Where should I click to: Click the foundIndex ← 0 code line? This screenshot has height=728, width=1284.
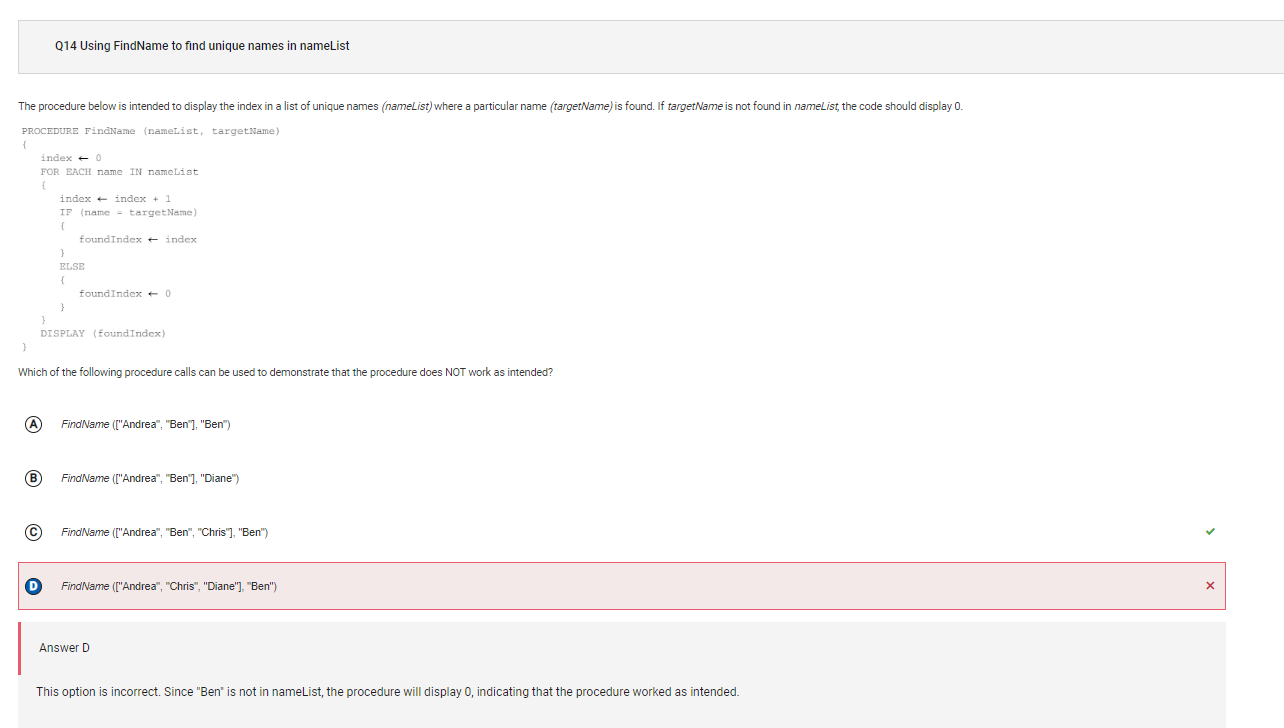tap(125, 293)
